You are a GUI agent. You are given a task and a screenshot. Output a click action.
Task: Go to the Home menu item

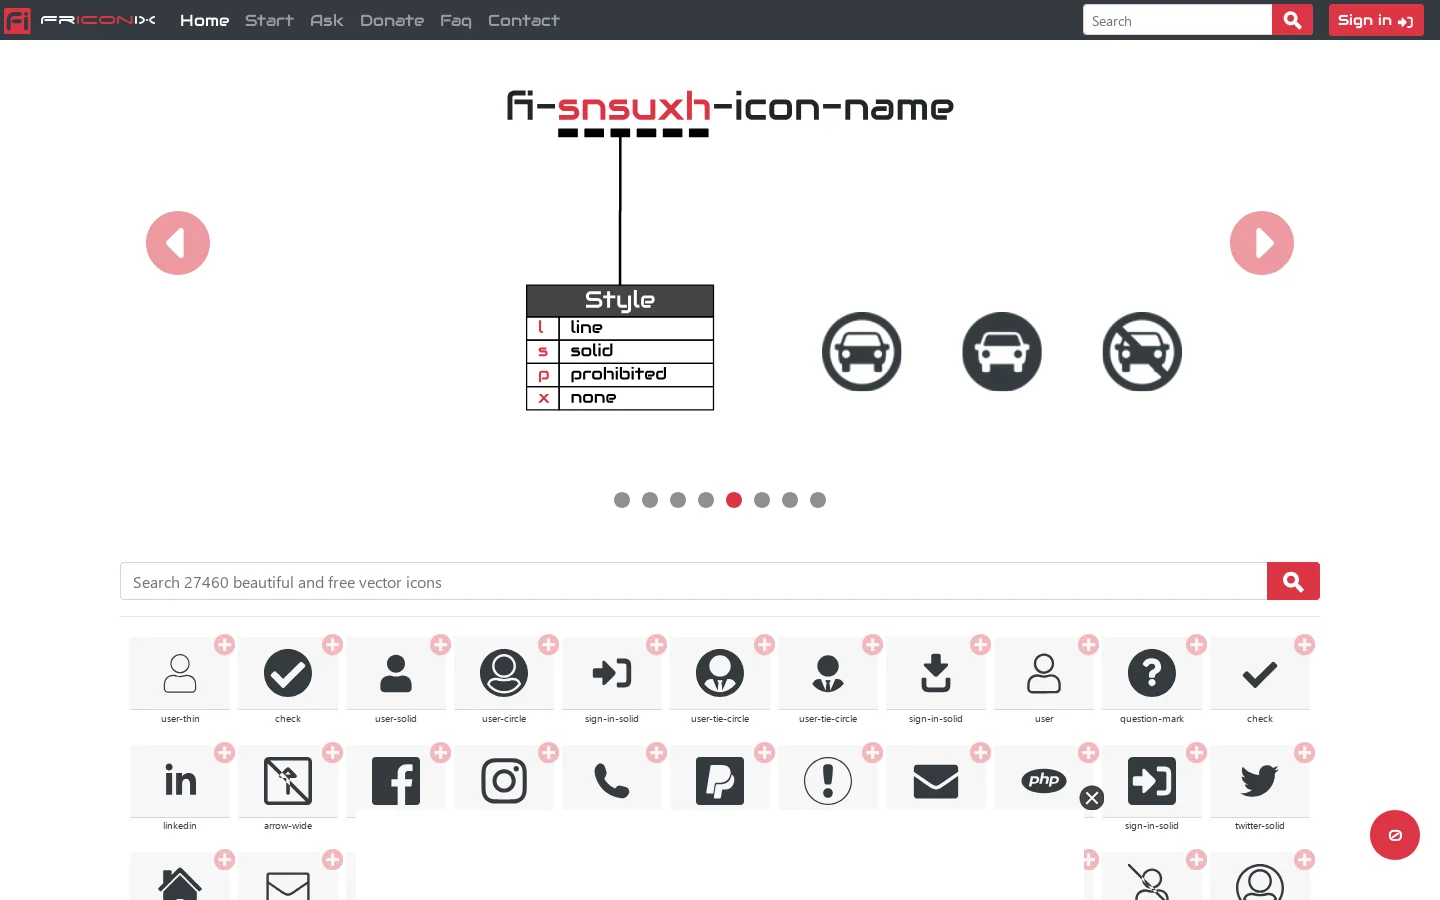pyautogui.click(x=204, y=20)
